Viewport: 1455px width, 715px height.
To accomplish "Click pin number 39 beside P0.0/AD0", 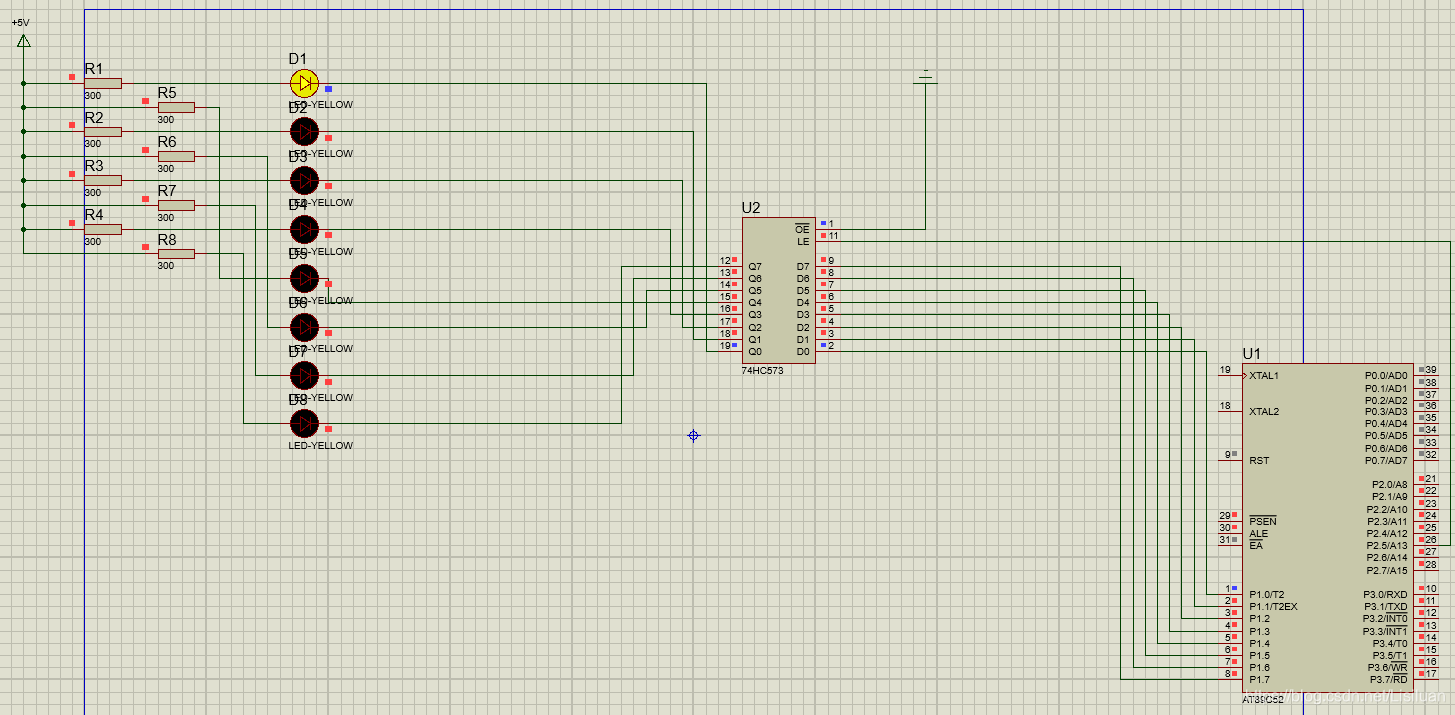I will coord(1431,370).
